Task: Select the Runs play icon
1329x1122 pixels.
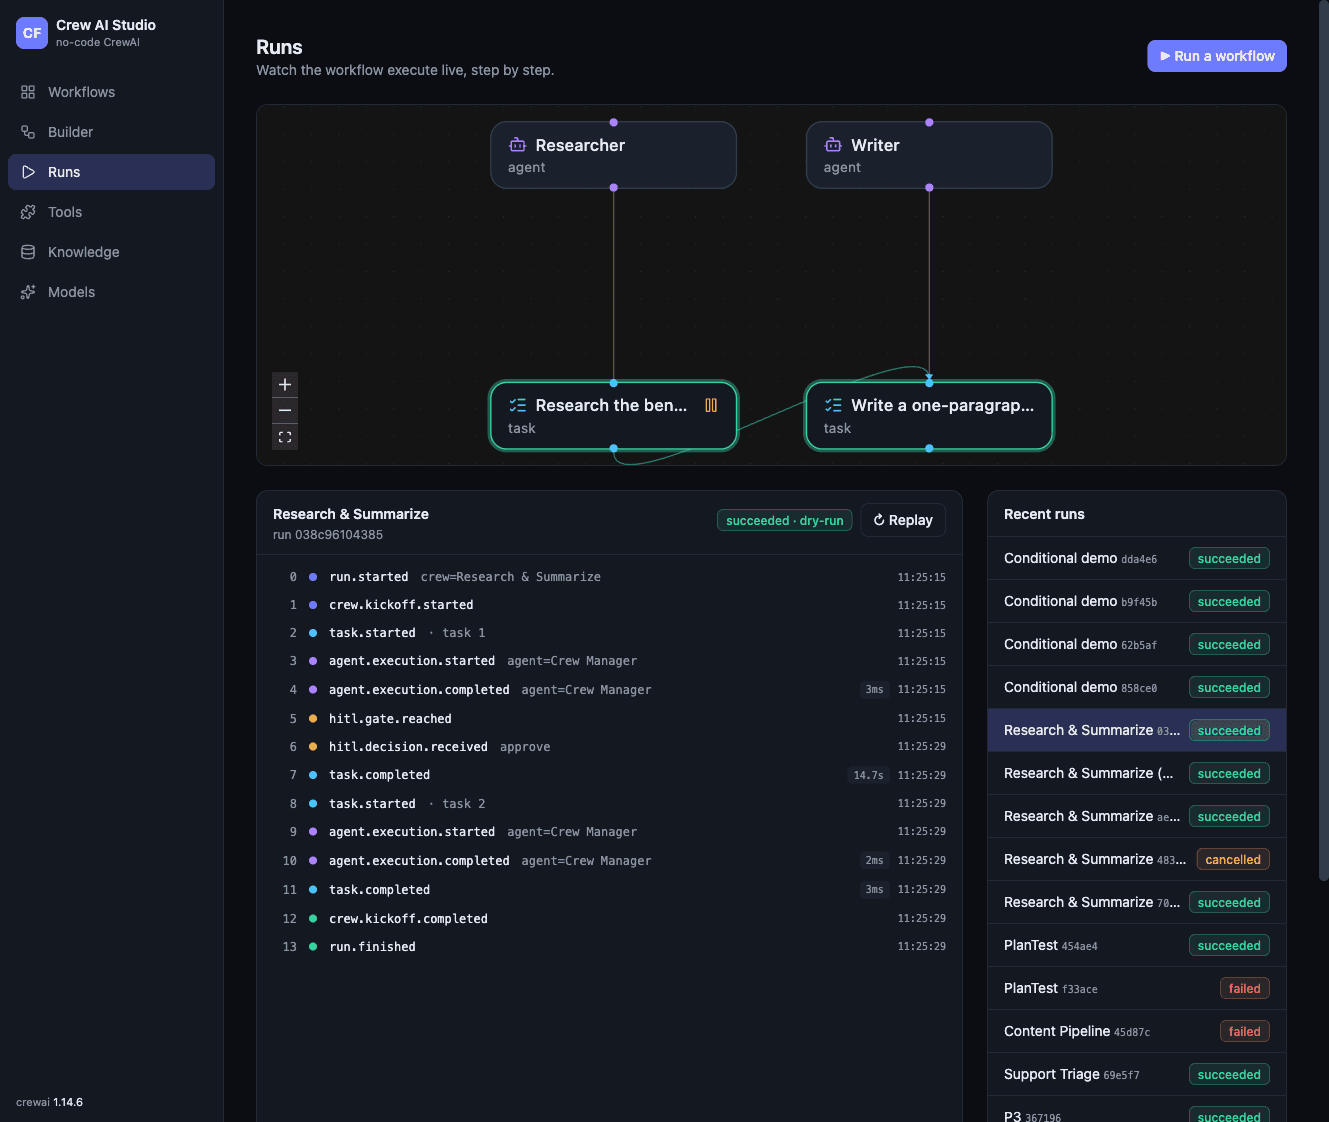Action: [28, 172]
